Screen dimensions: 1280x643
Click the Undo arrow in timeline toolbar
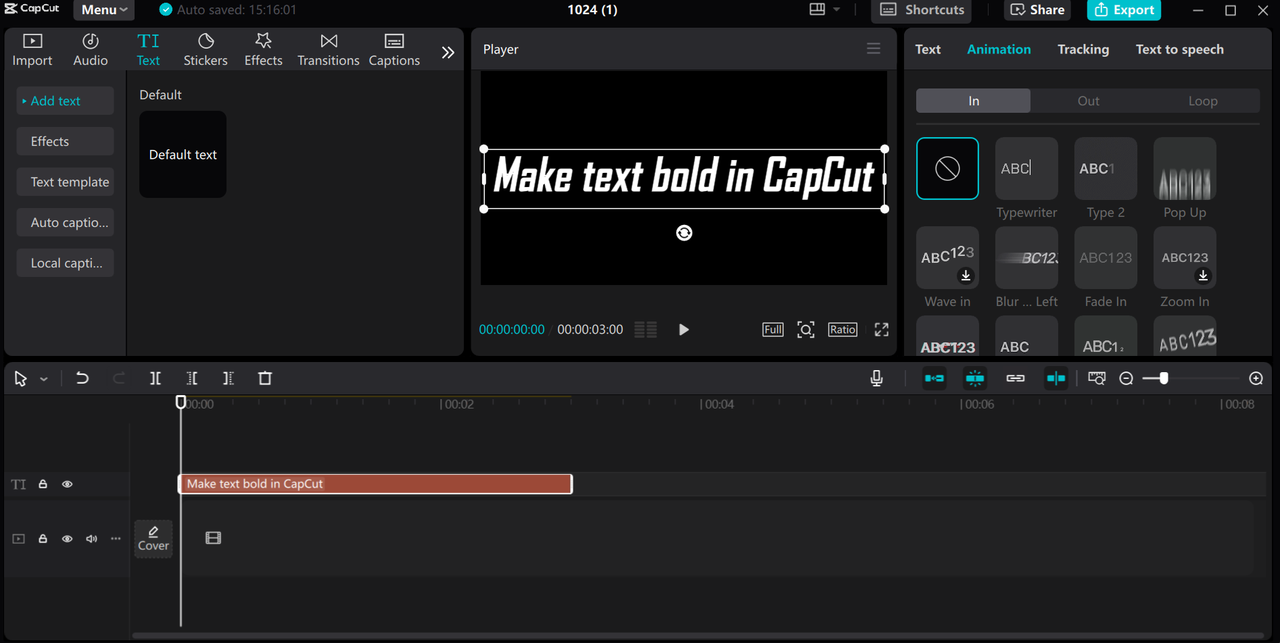[x=82, y=378]
